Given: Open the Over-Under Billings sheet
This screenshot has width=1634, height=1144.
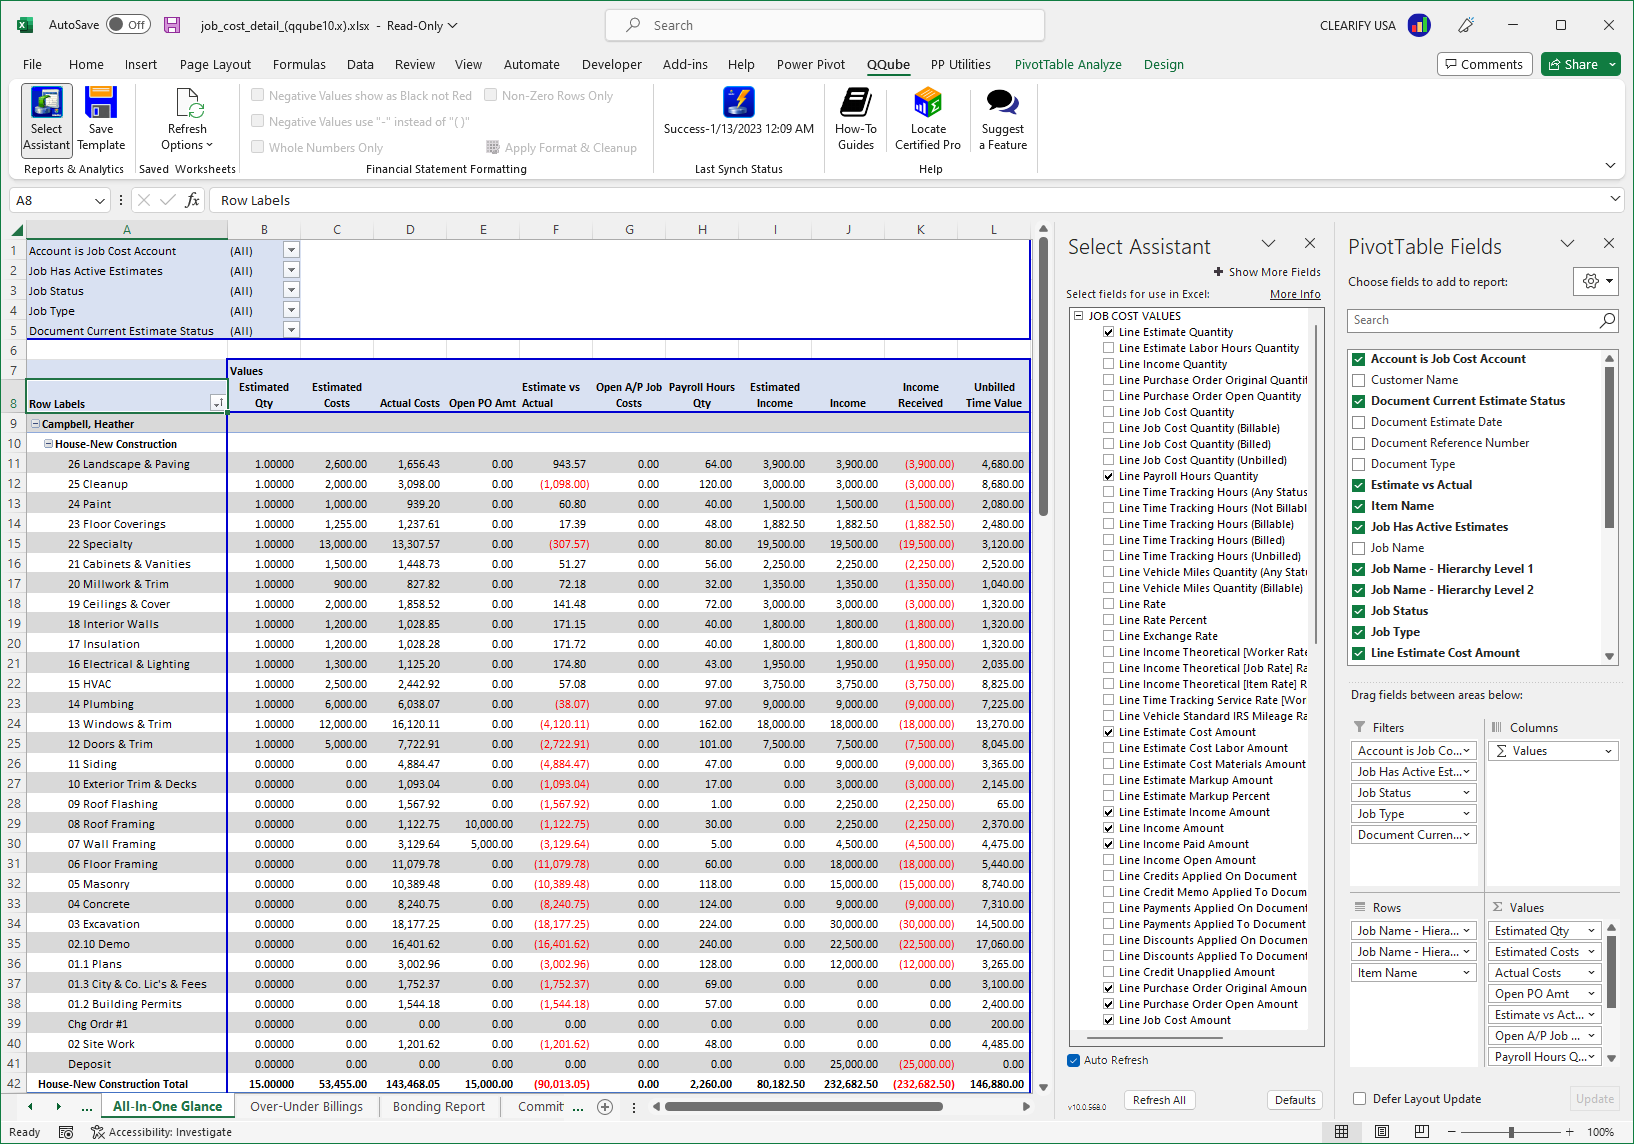Looking at the screenshot, I should [307, 1106].
